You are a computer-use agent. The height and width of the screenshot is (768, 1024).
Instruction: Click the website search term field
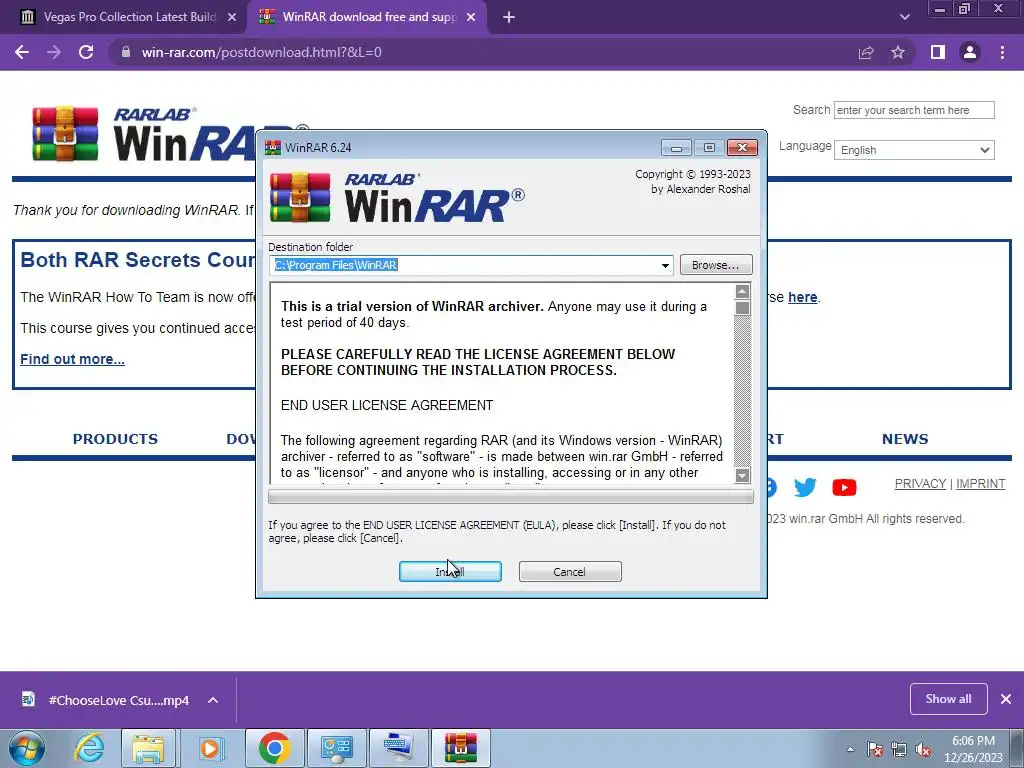(x=914, y=110)
